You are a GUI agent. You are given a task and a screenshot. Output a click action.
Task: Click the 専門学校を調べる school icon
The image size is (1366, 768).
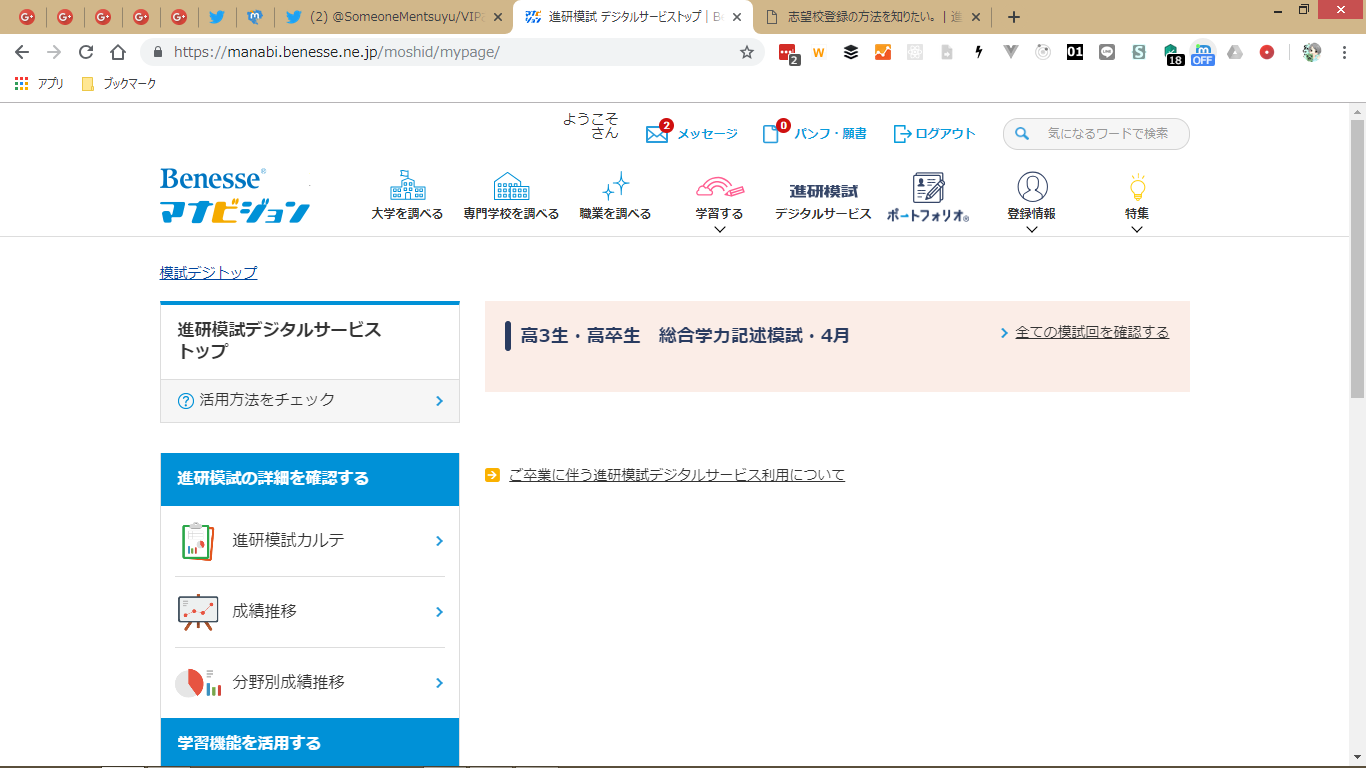tap(511, 186)
